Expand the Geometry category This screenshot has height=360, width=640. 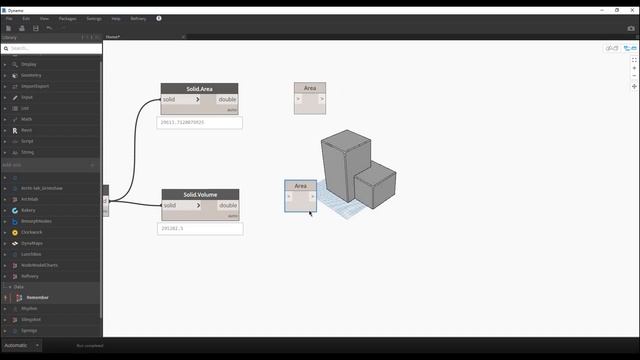(x=5, y=76)
